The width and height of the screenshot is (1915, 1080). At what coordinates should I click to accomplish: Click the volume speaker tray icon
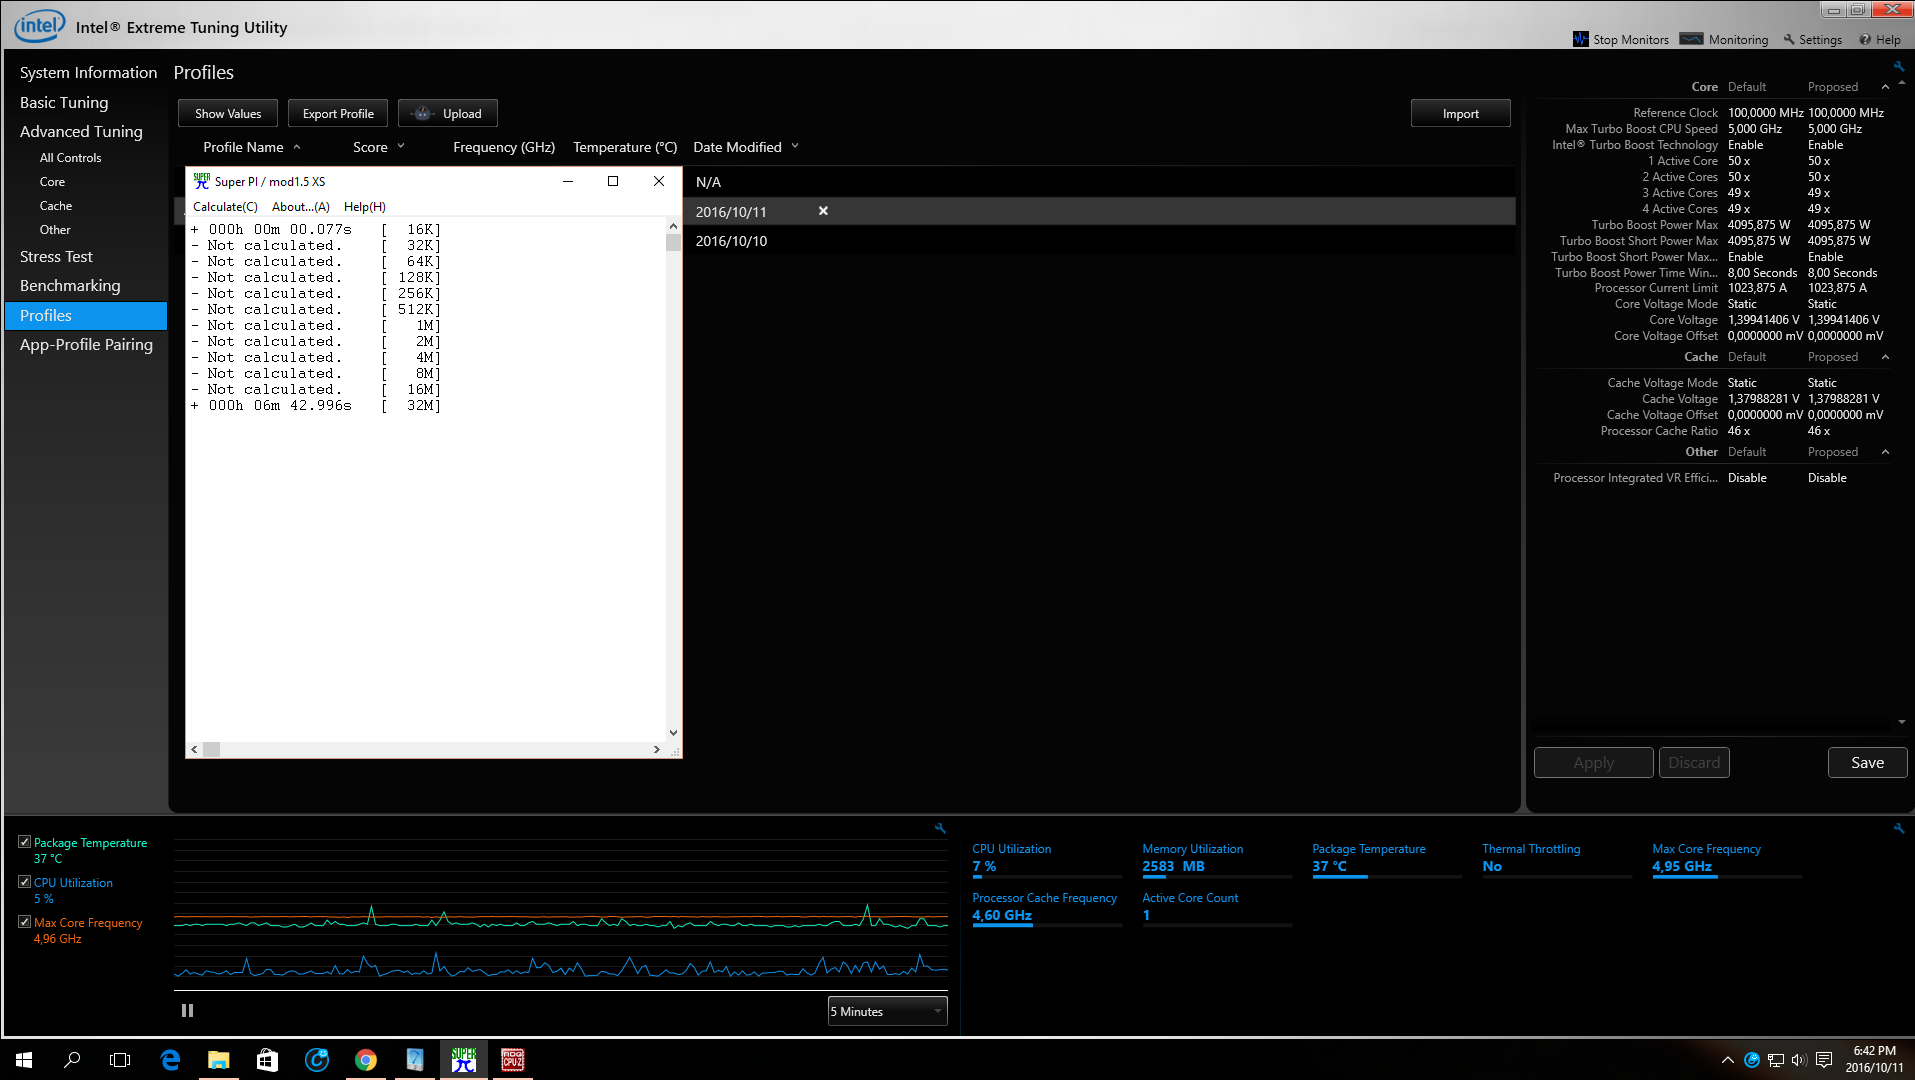(x=1799, y=1060)
